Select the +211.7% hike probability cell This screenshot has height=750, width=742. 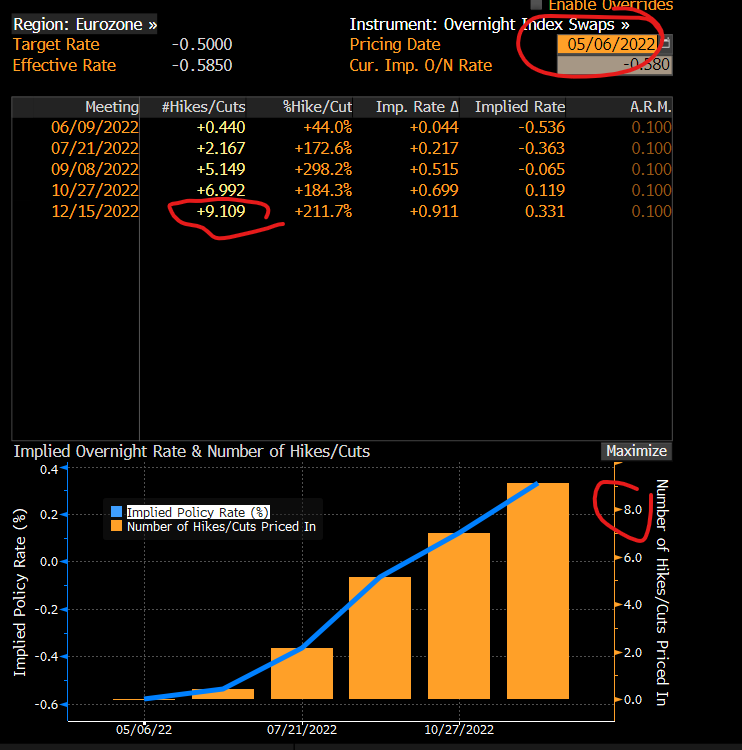coord(323,211)
